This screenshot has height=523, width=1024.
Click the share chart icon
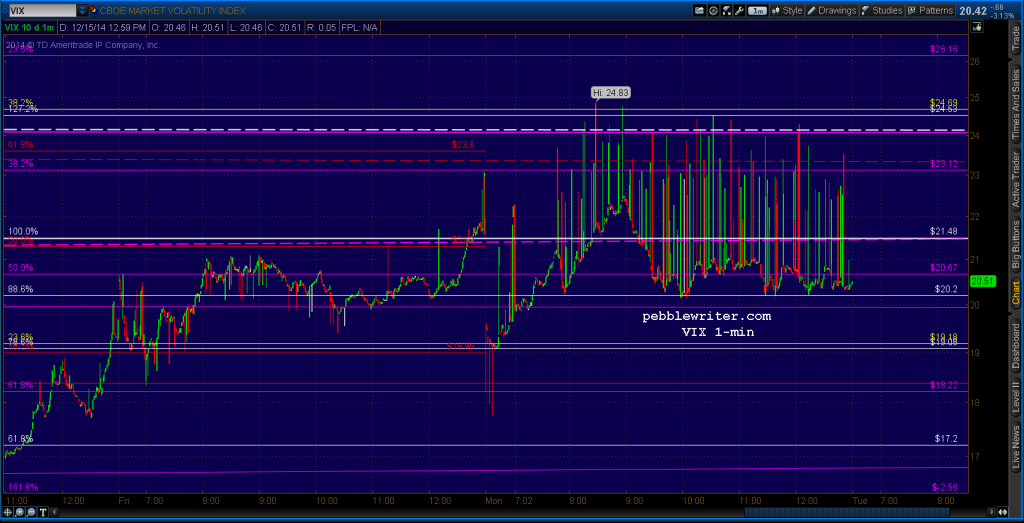pyautogui.click(x=699, y=10)
